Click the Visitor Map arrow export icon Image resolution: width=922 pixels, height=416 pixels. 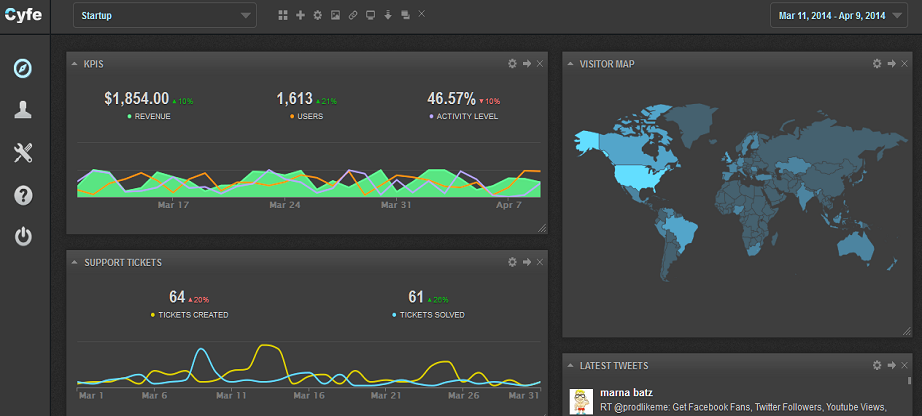[x=891, y=64]
